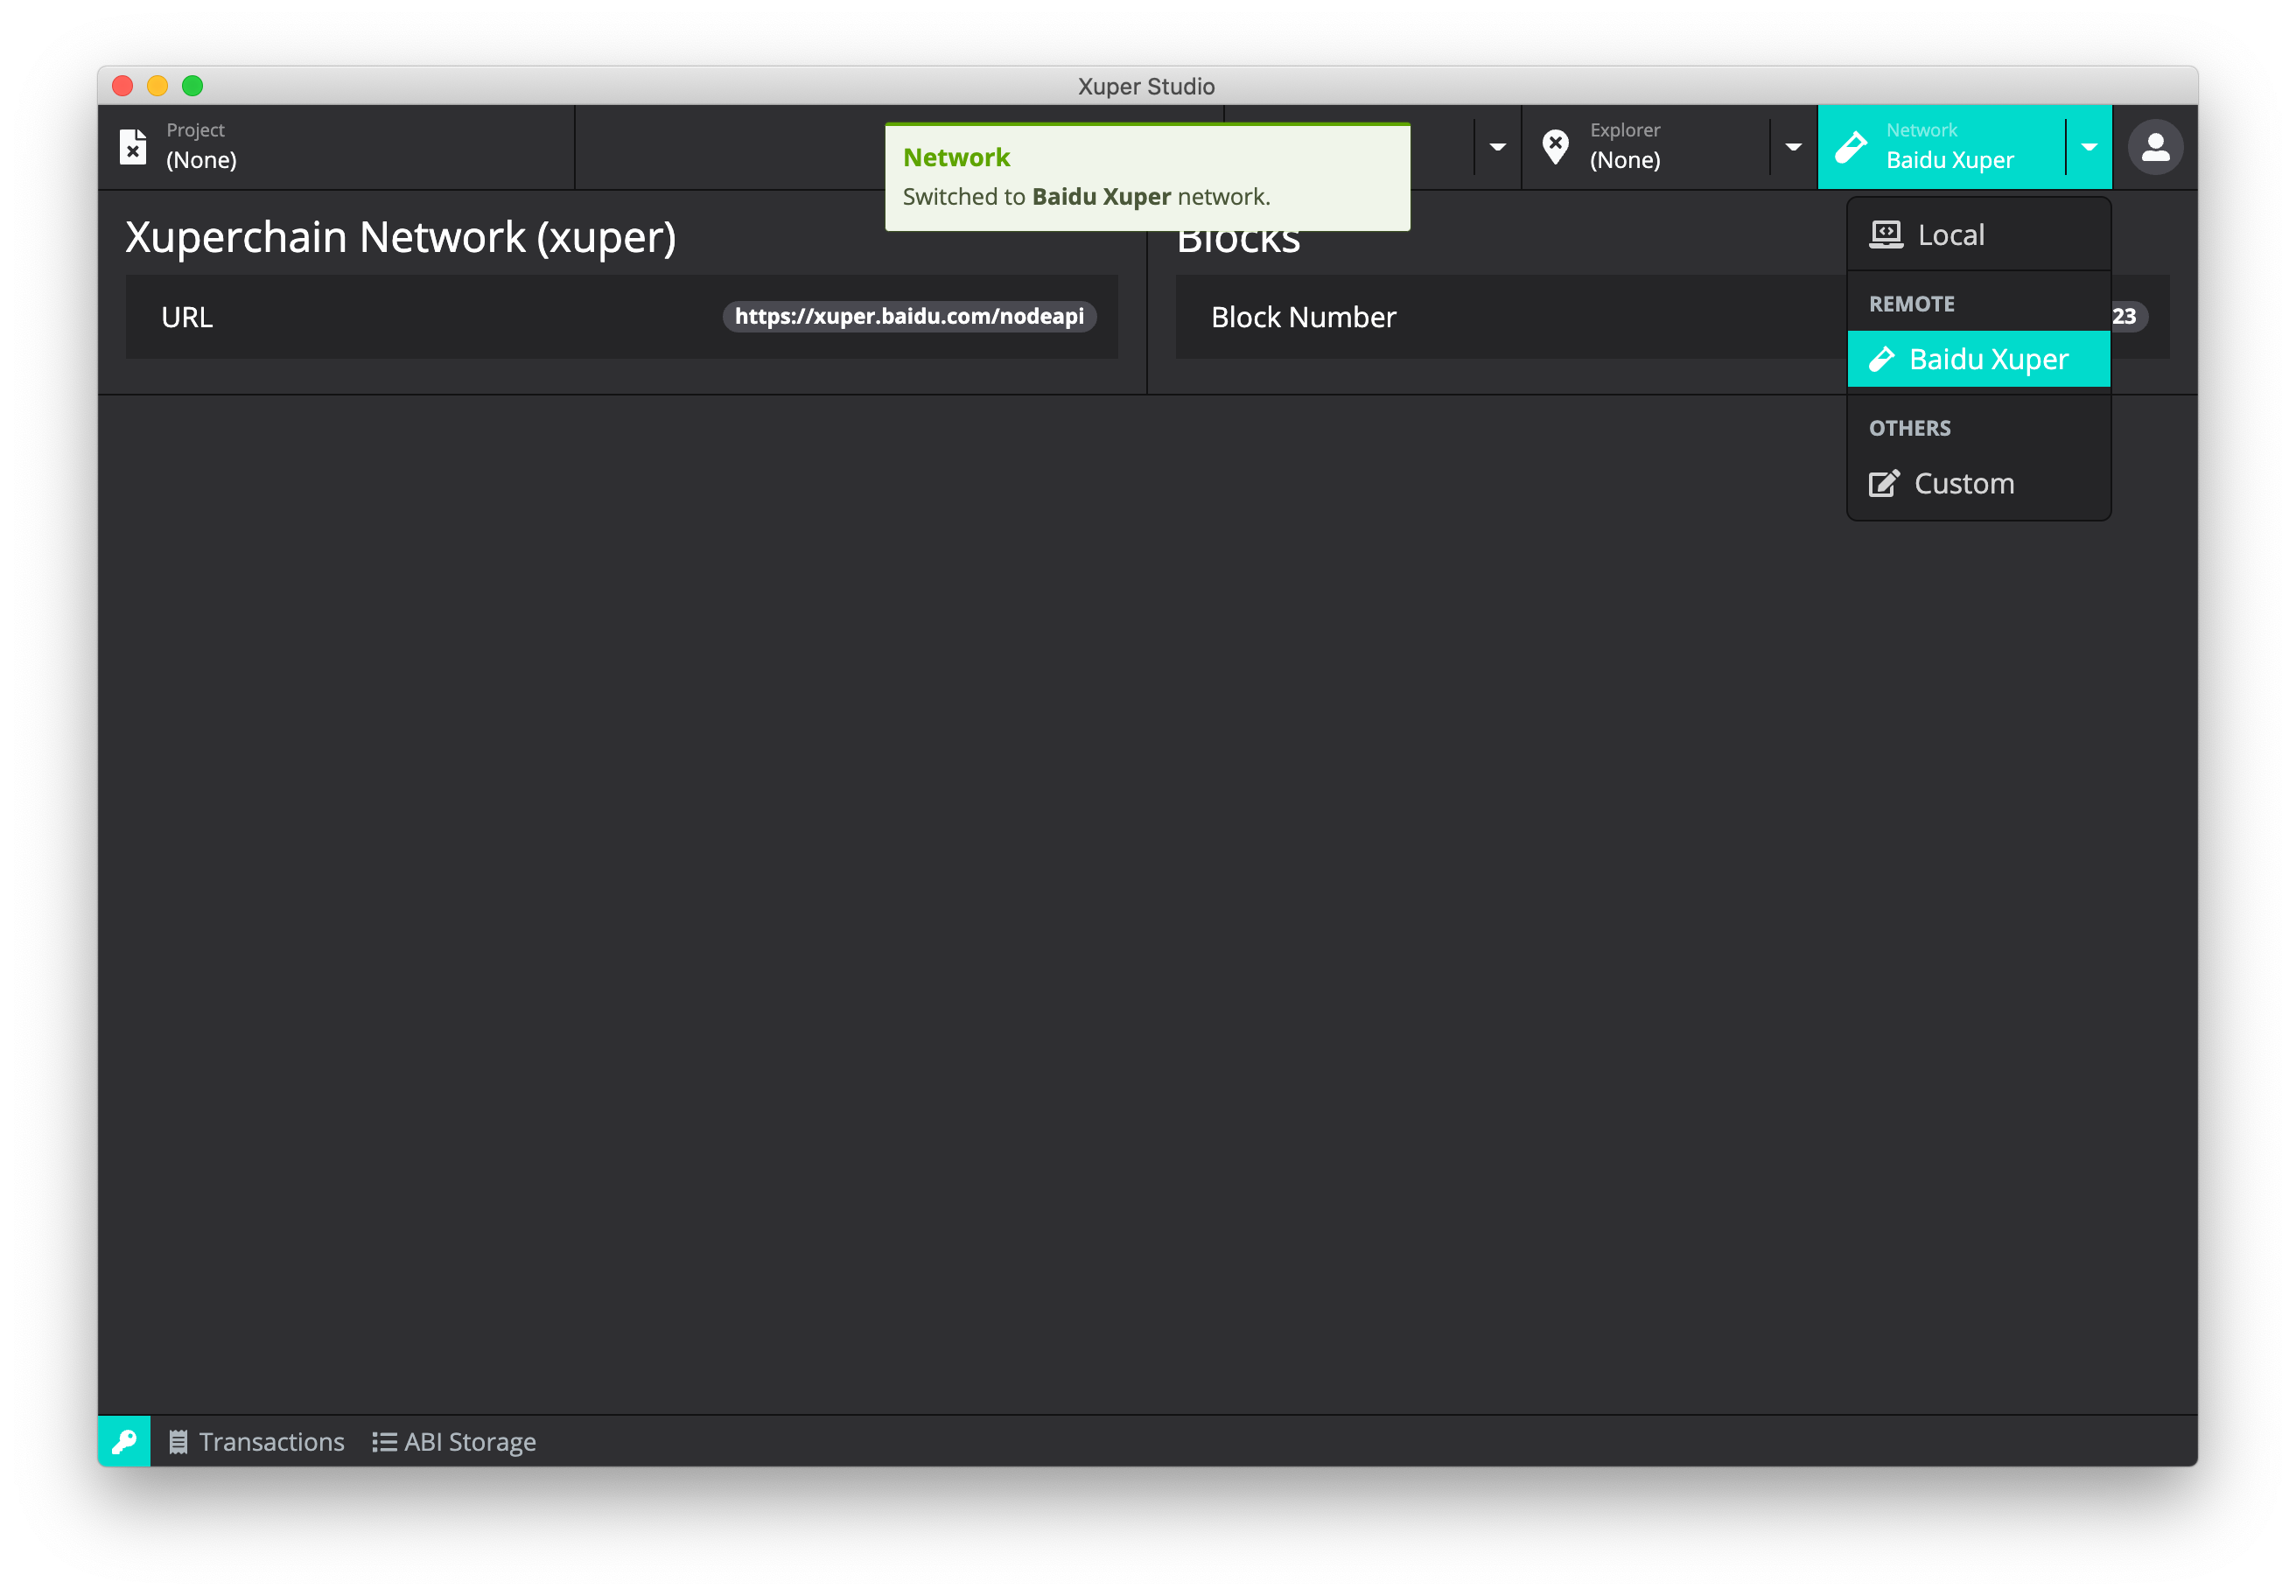
Task: Click the Project file icon
Action: coord(133,146)
